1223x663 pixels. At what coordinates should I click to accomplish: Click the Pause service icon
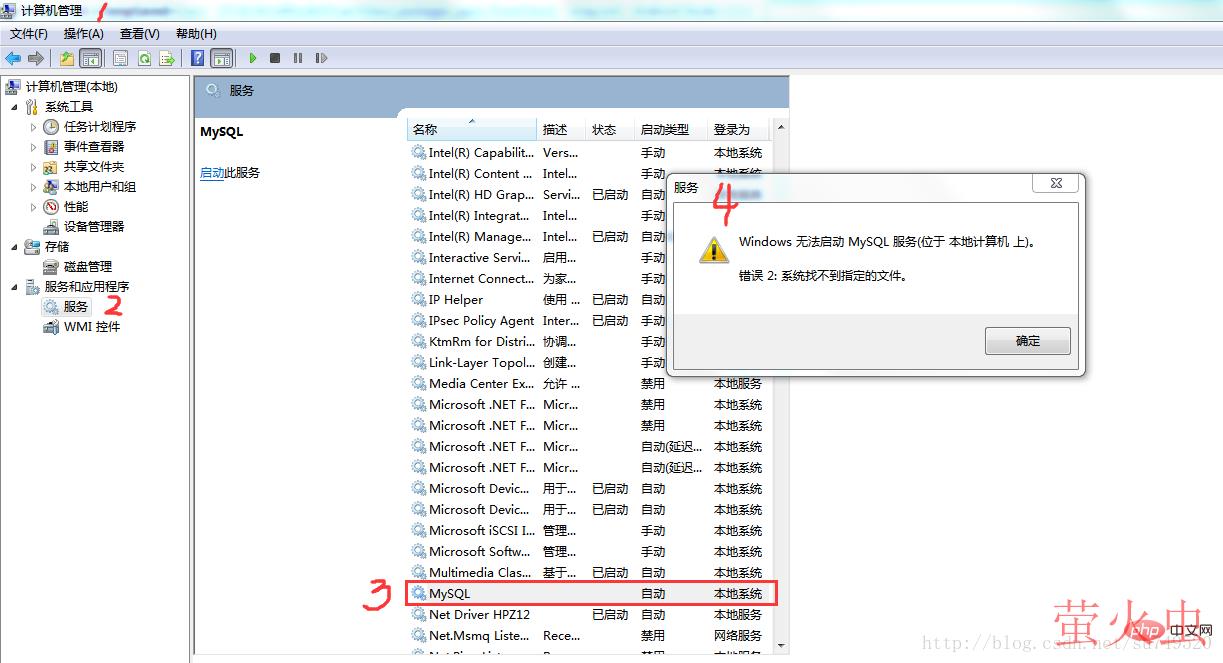point(298,58)
